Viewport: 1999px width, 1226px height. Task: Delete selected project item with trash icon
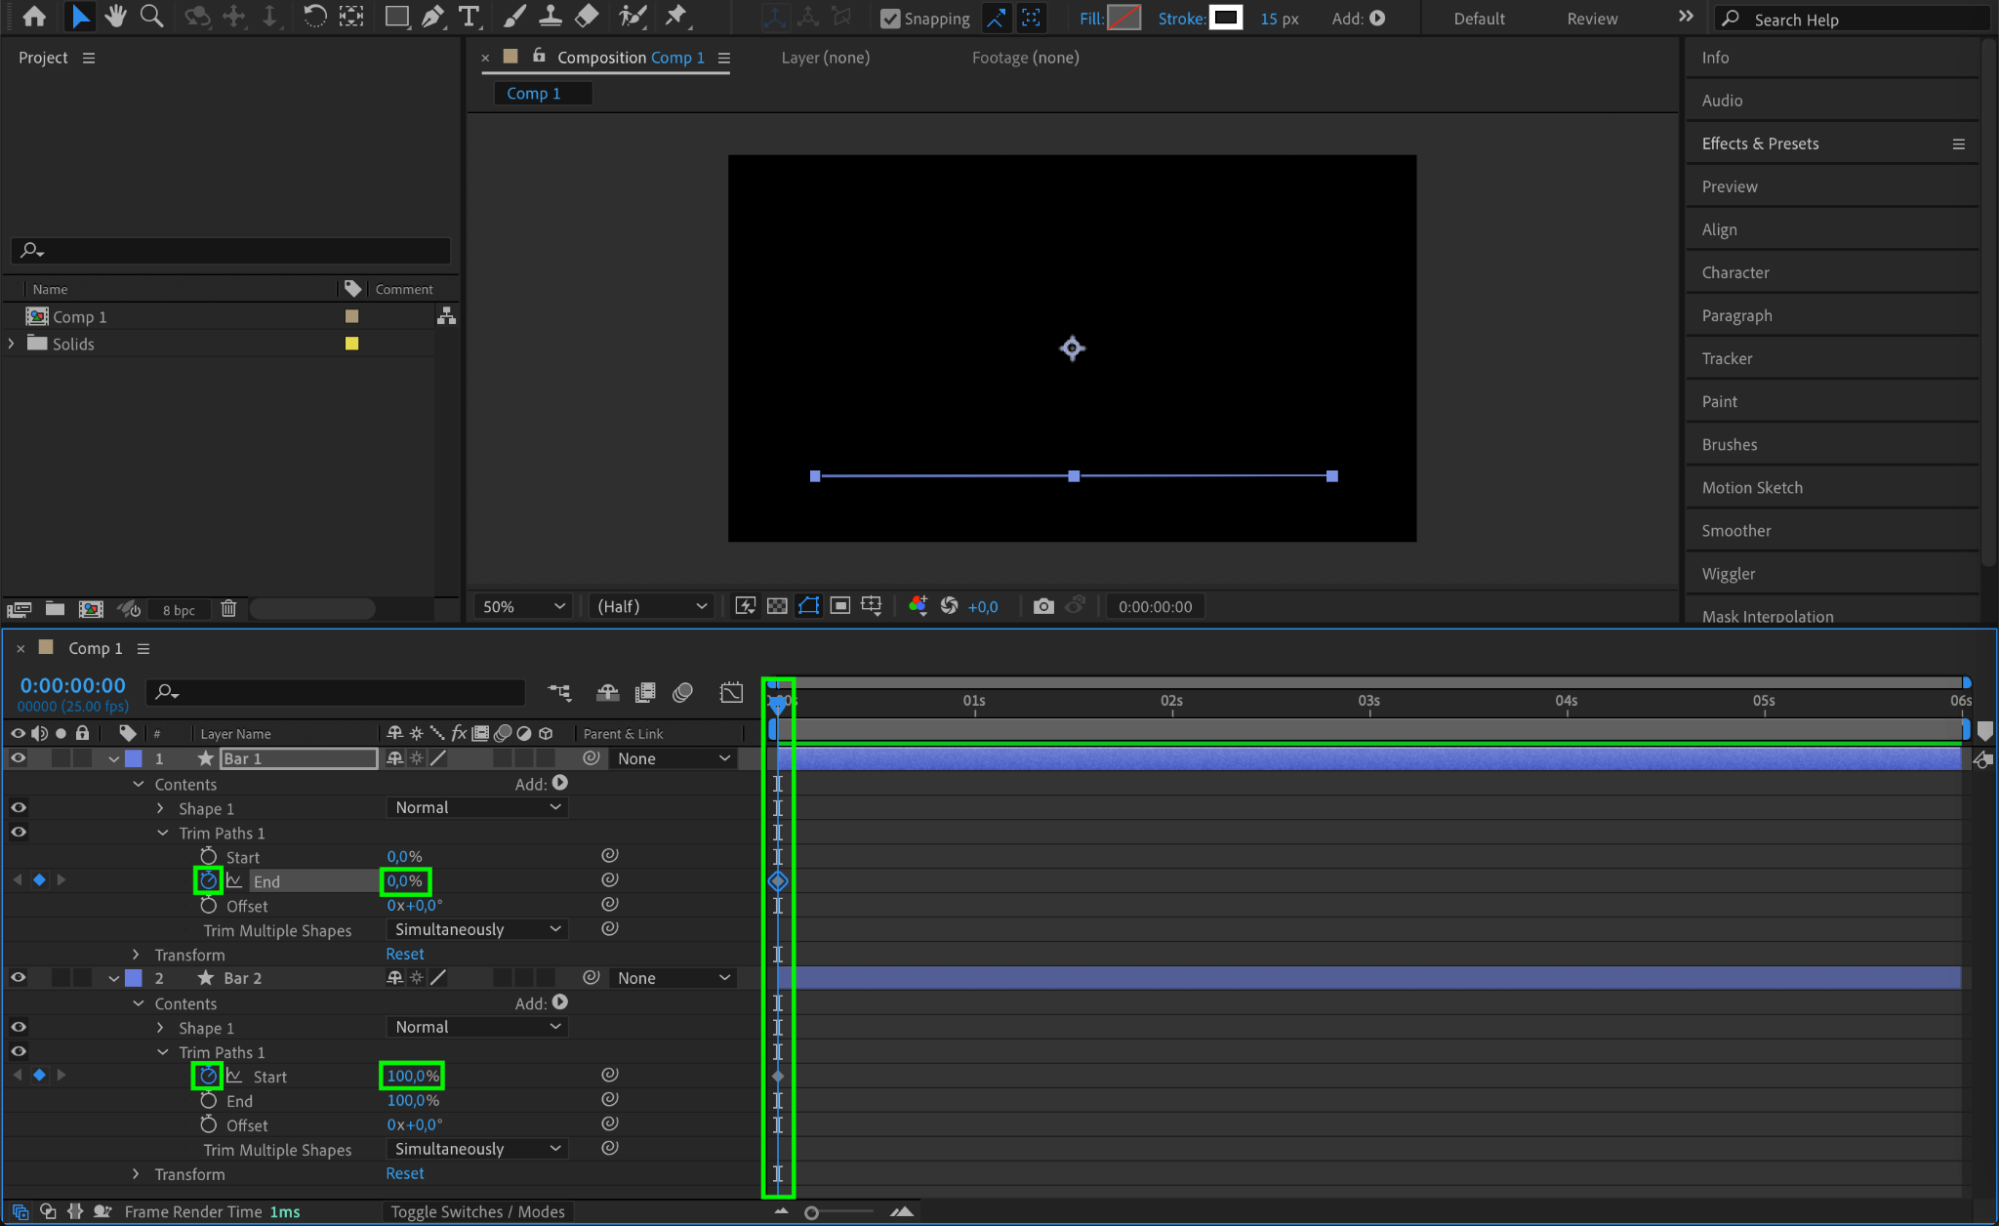[x=228, y=608]
